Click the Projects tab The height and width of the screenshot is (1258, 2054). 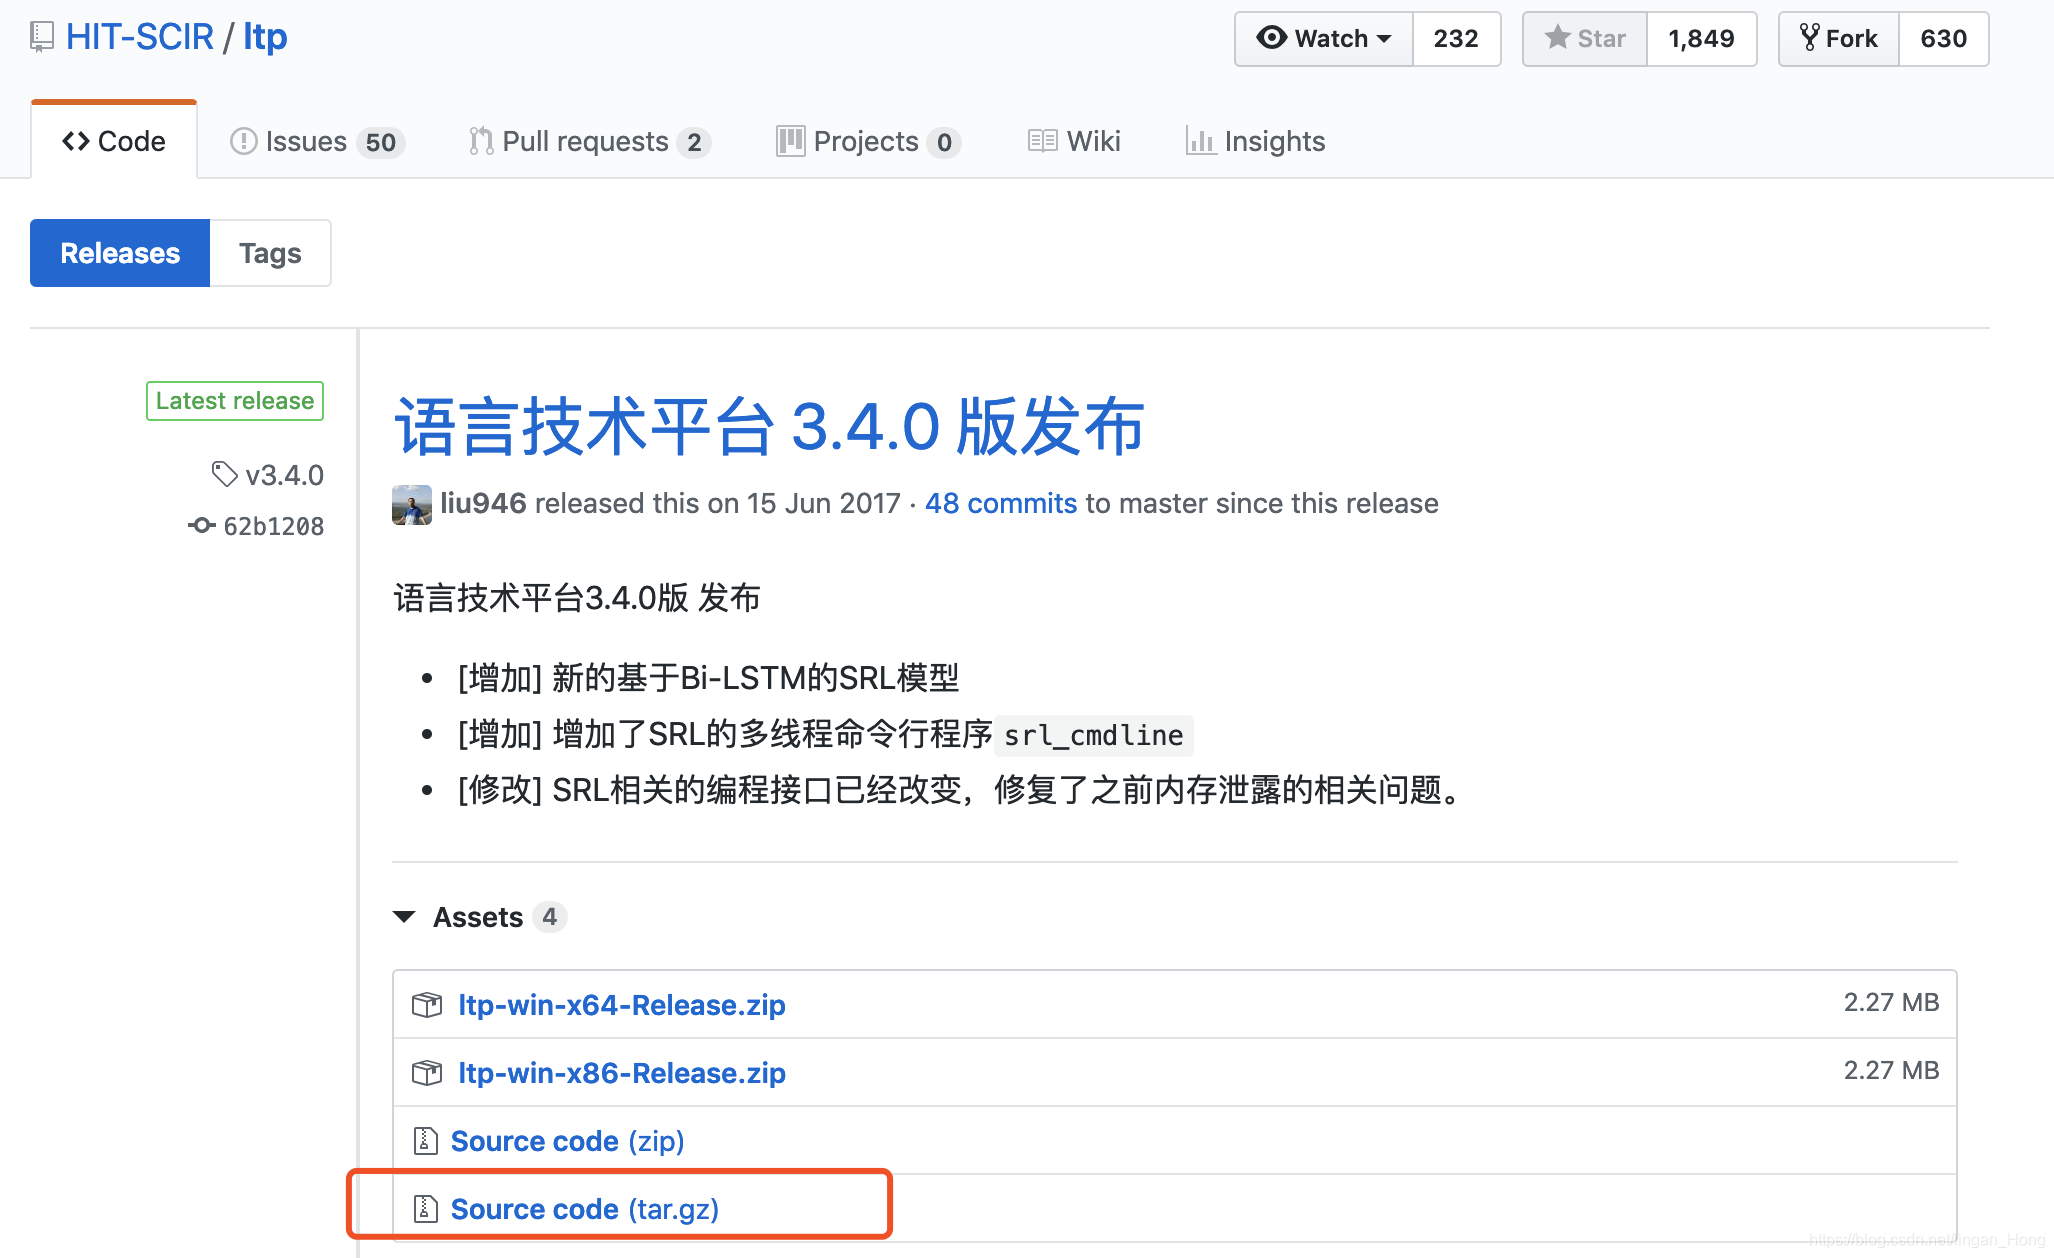pos(866,139)
